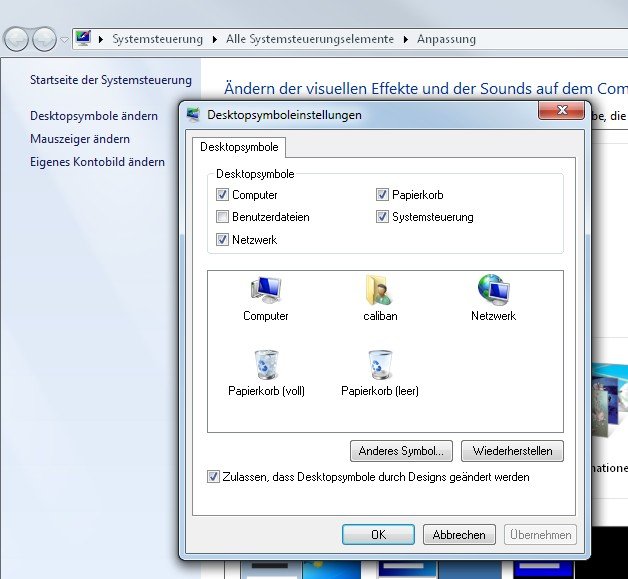Expand the arrow before Anpassung in breadcrumb
Viewport: 628px width, 579px height.
pos(406,39)
